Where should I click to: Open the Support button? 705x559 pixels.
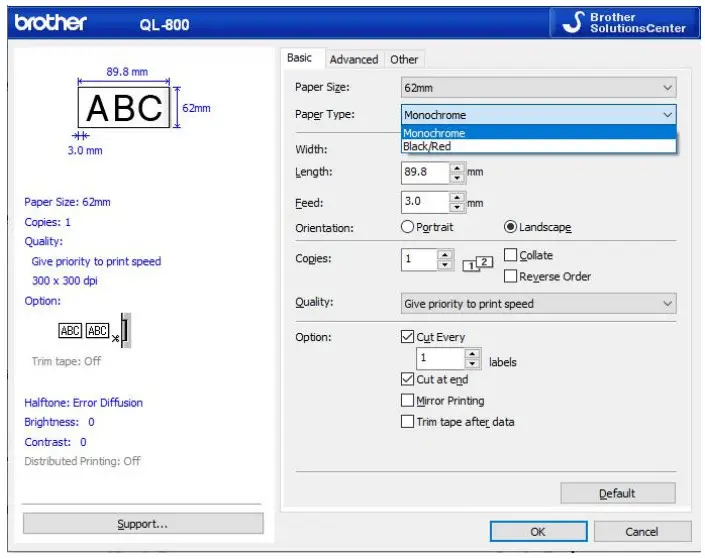click(143, 524)
